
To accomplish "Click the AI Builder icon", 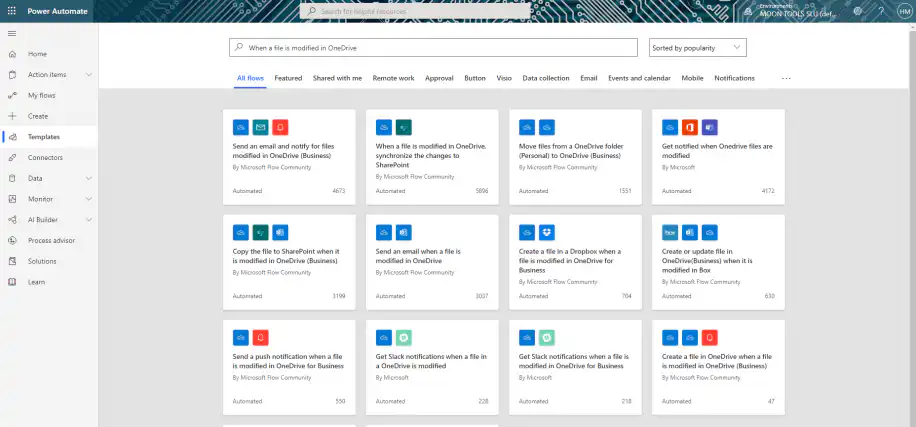I will (x=12, y=220).
